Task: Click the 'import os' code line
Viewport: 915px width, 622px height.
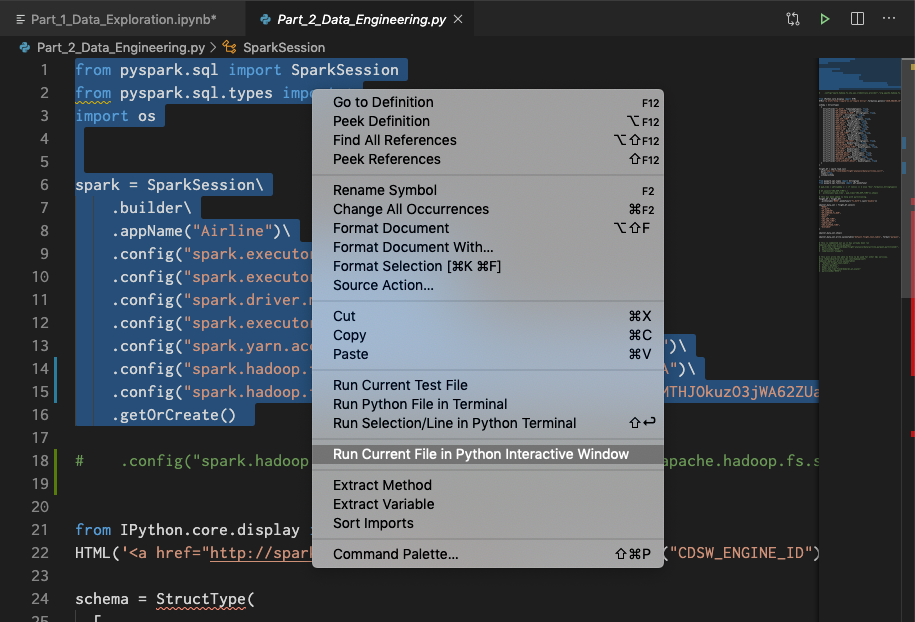Action: click(116, 116)
